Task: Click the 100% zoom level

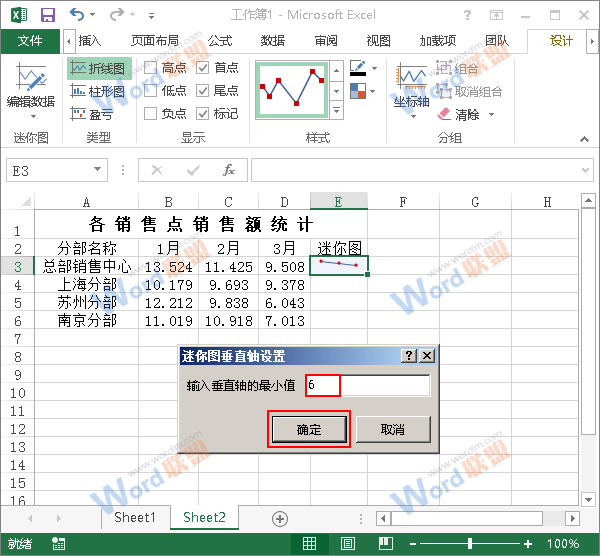Action: (562, 544)
